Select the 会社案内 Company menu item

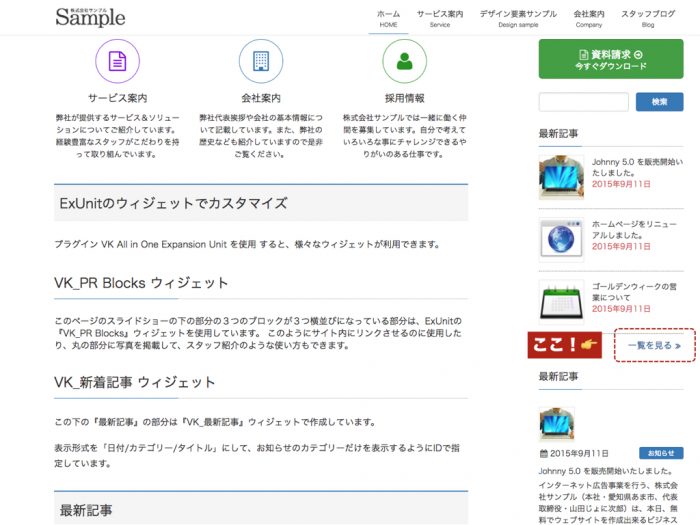click(588, 18)
